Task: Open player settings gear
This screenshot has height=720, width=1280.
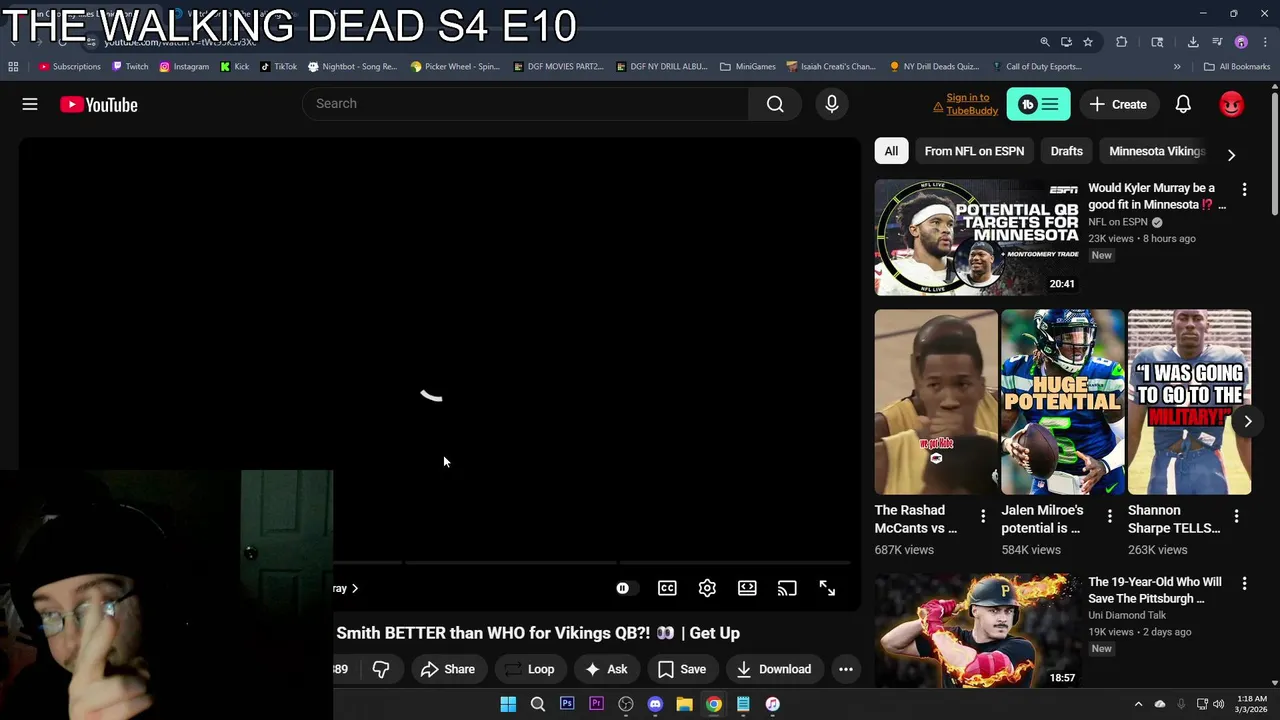Action: [x=707, y=588]
